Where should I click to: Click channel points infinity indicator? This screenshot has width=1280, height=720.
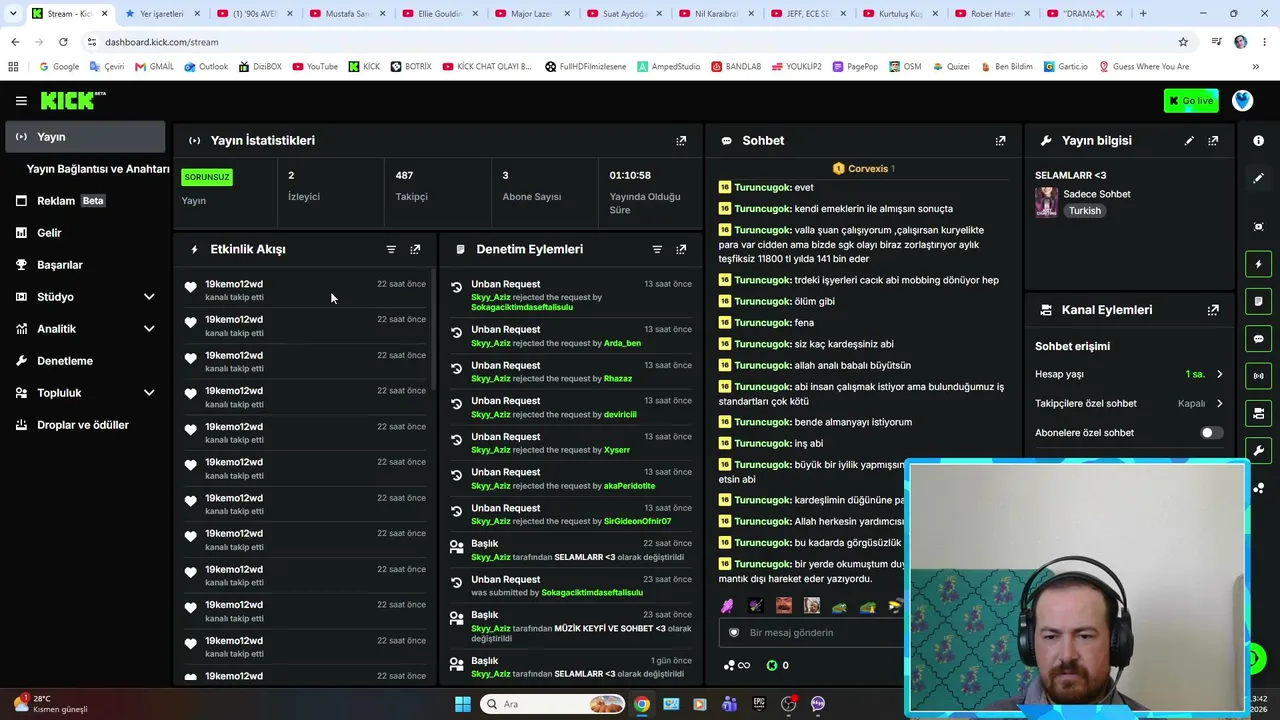737,666
